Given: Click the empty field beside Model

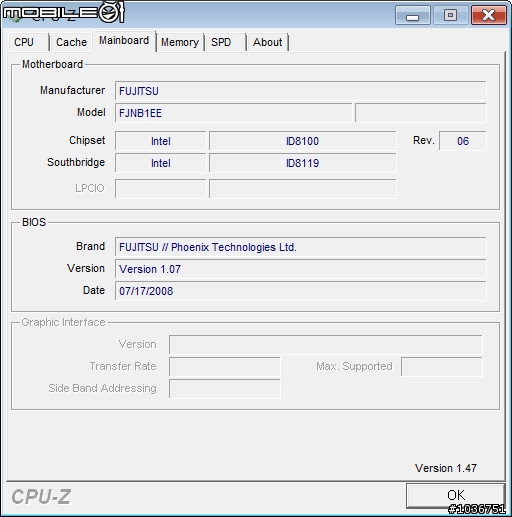Looking at the screenshot, I should (x=420, y=113).
